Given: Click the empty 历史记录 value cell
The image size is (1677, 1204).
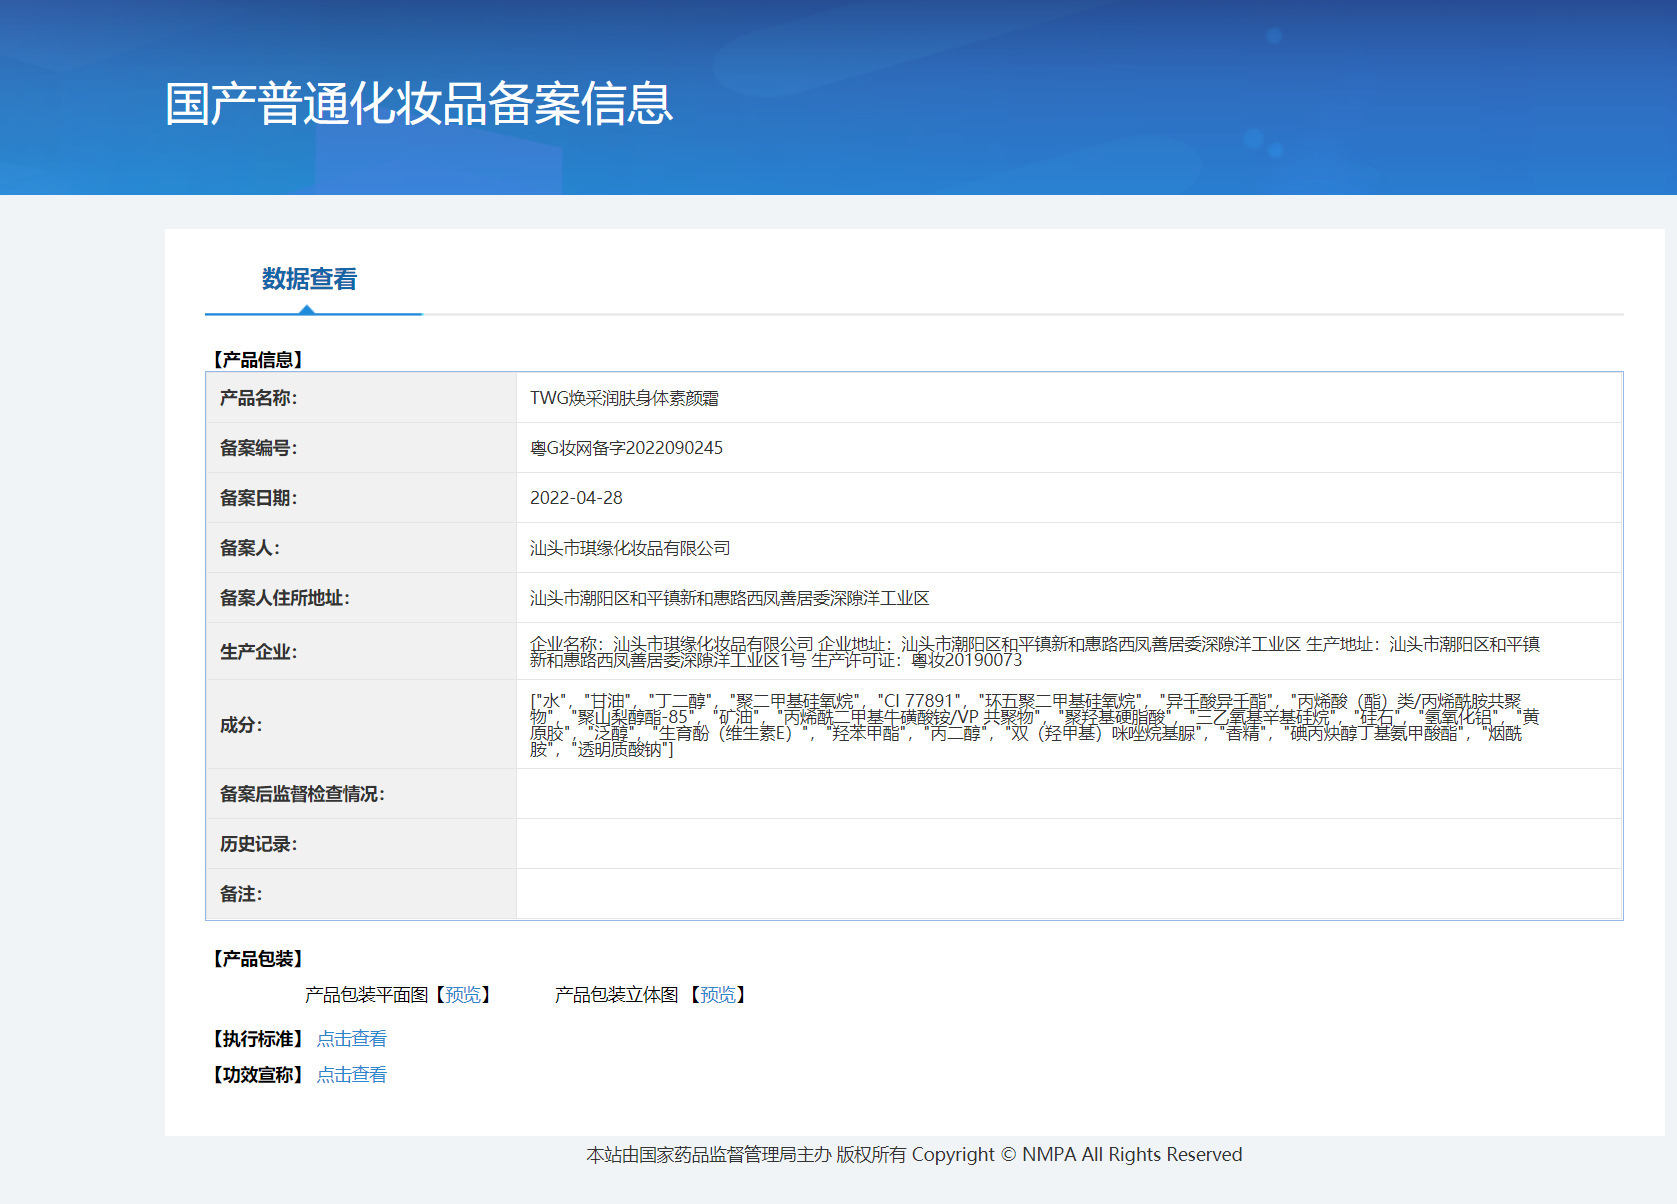Looking at the screenshot, I should pos(1068,844).
